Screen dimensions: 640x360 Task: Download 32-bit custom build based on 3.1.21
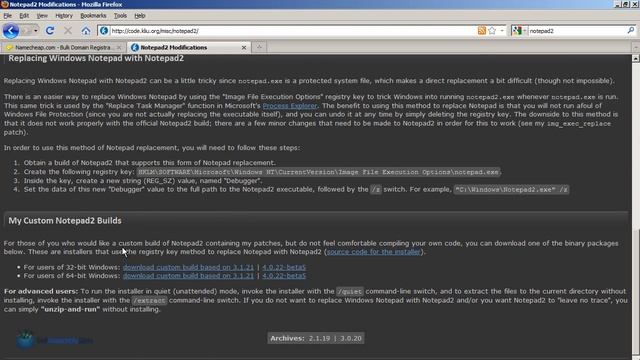pyautogui.click(x=188, y=267)
